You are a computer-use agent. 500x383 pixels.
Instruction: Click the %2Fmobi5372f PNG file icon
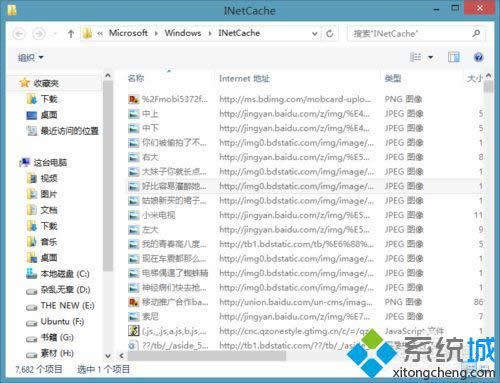[133, 99]
